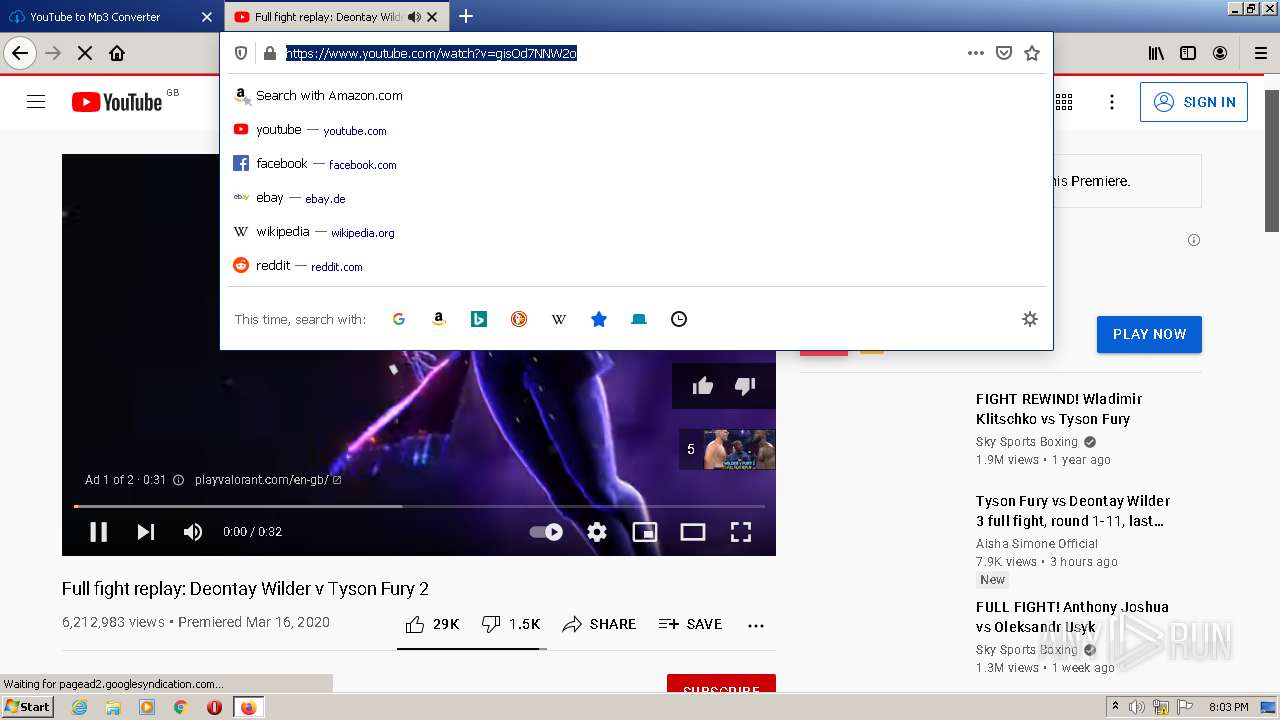Open the tracking protection shield icon
Viewport: 1280px width, 720px height.
coord(241,53)
